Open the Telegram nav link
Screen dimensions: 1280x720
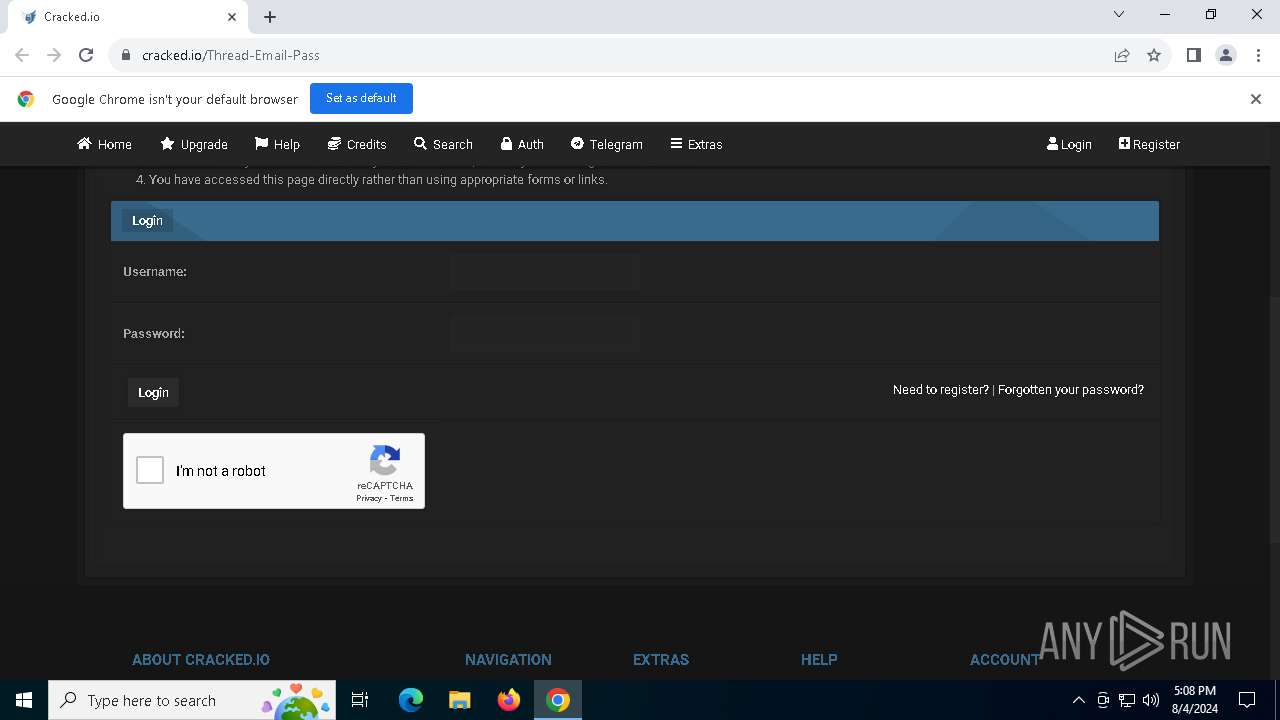point(607,144)
